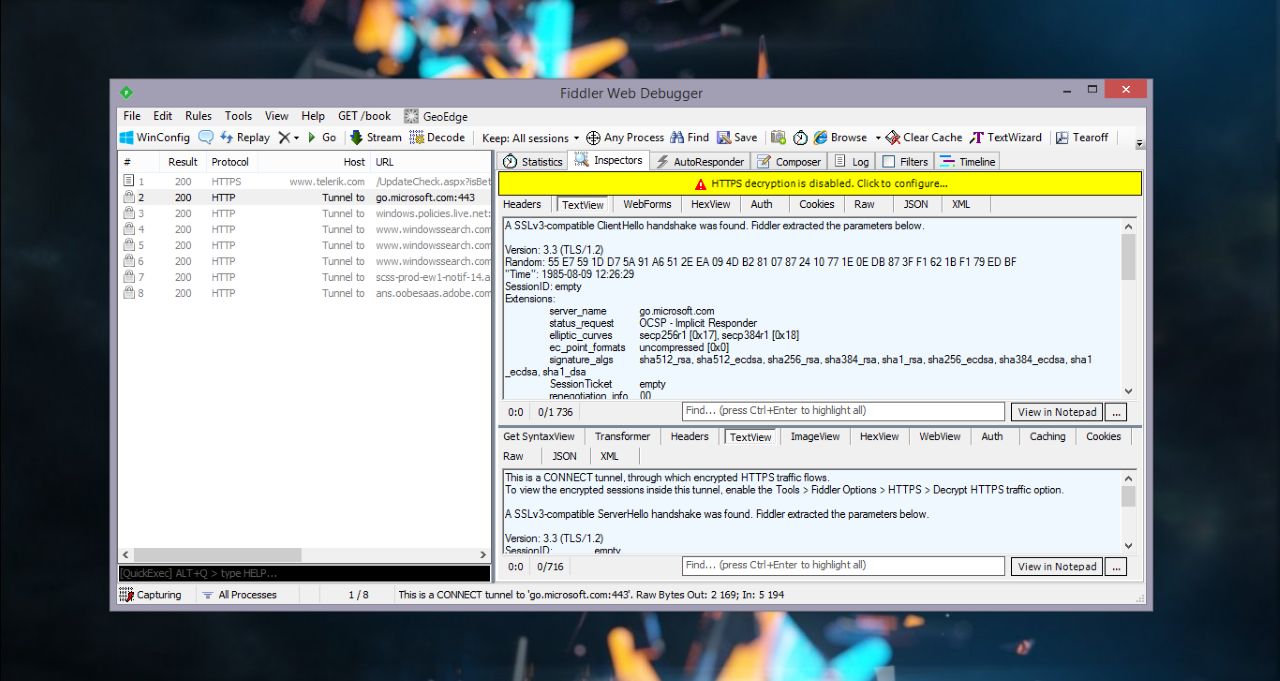
Task: Select session 3 windows.policies.live.net
Action: point(306,214)
